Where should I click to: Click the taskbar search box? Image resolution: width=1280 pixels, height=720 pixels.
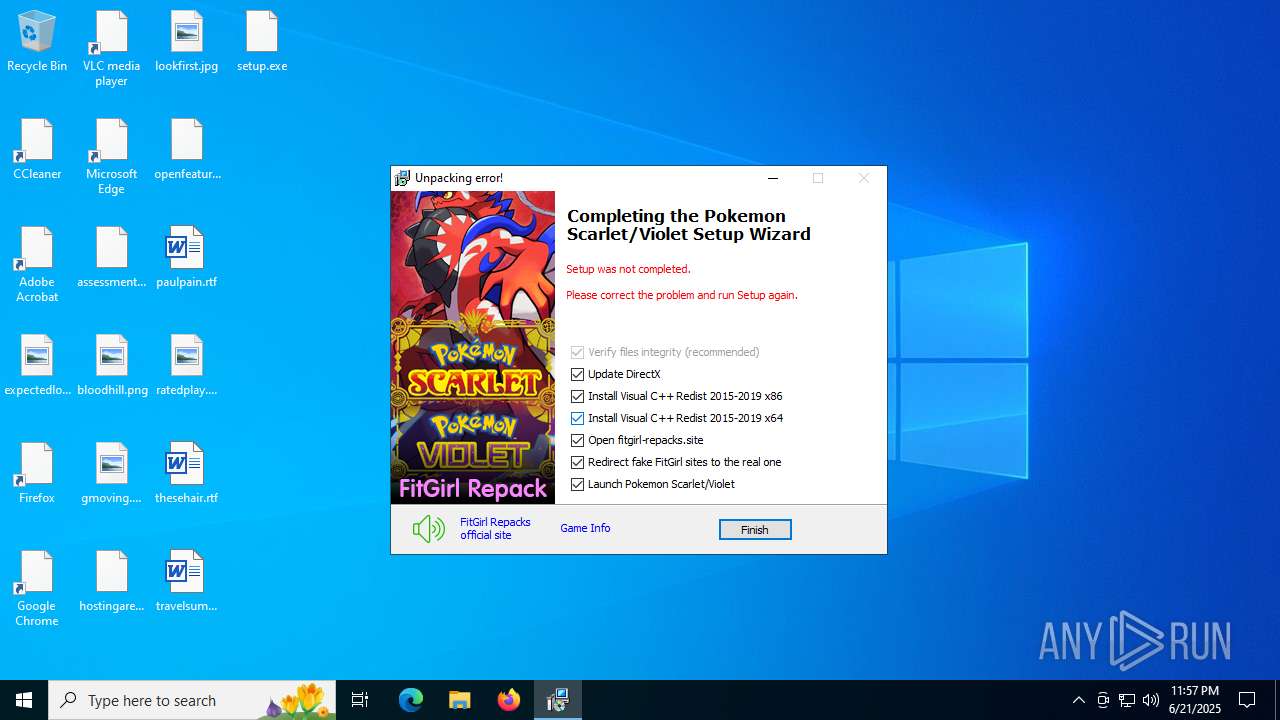coord(191,700)
